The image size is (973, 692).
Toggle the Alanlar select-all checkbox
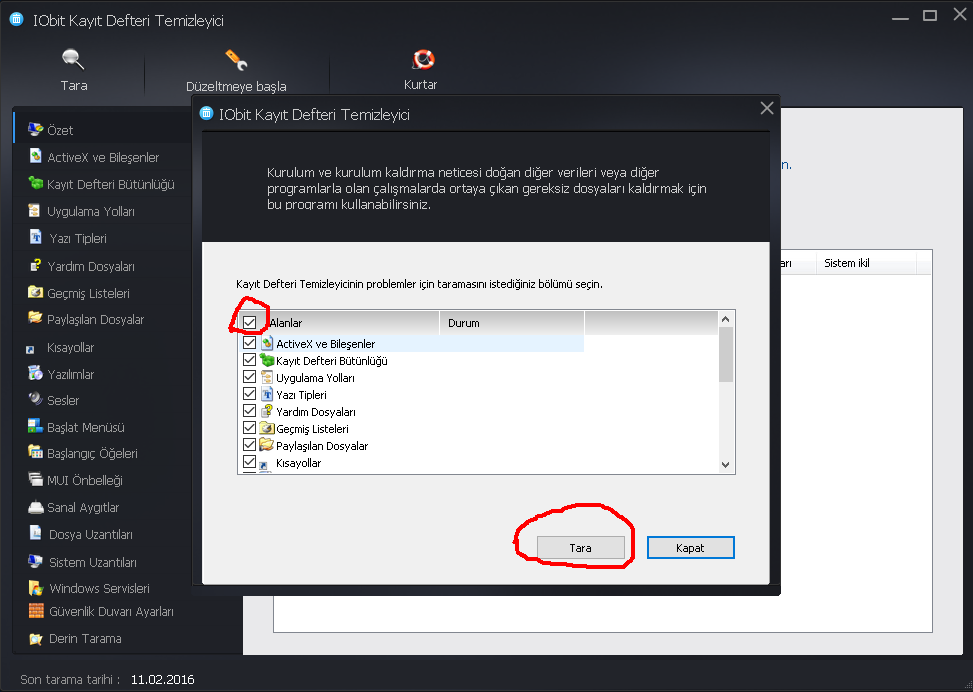250,322
